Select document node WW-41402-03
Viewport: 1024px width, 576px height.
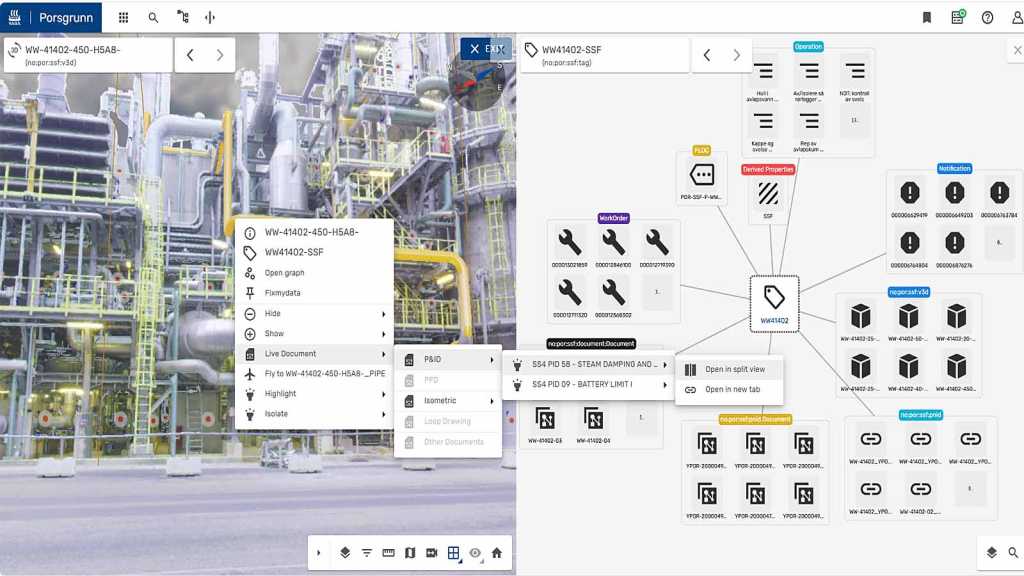pyautogui.click(x=545, y=424)
